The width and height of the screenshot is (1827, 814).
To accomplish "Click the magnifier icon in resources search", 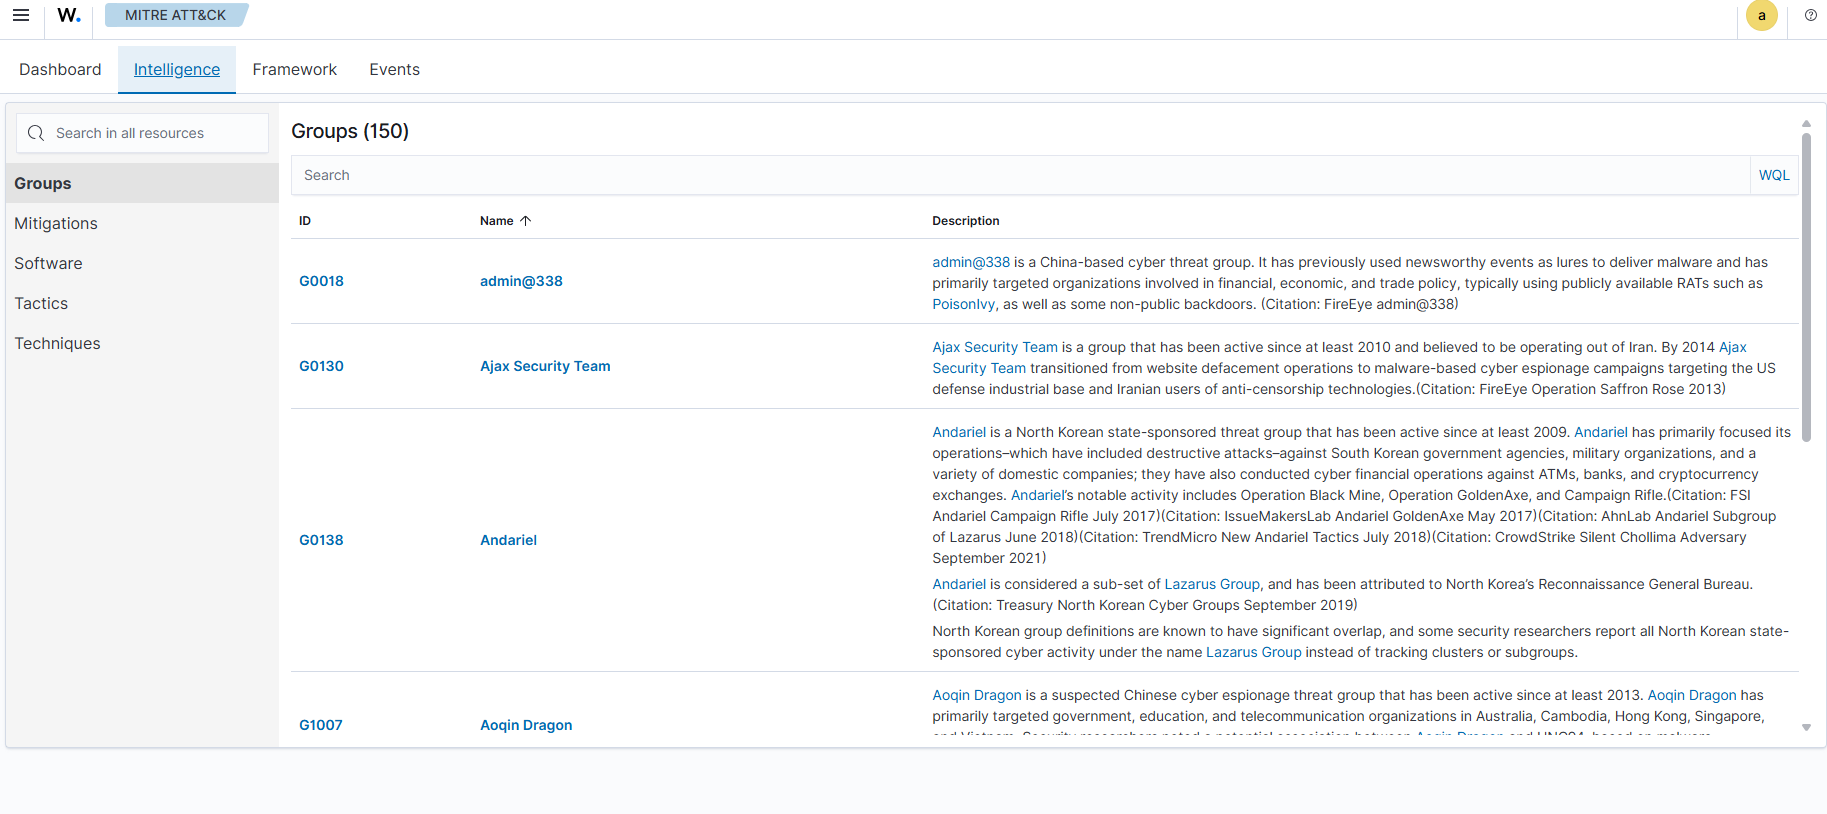I will [x=36, y=133].
